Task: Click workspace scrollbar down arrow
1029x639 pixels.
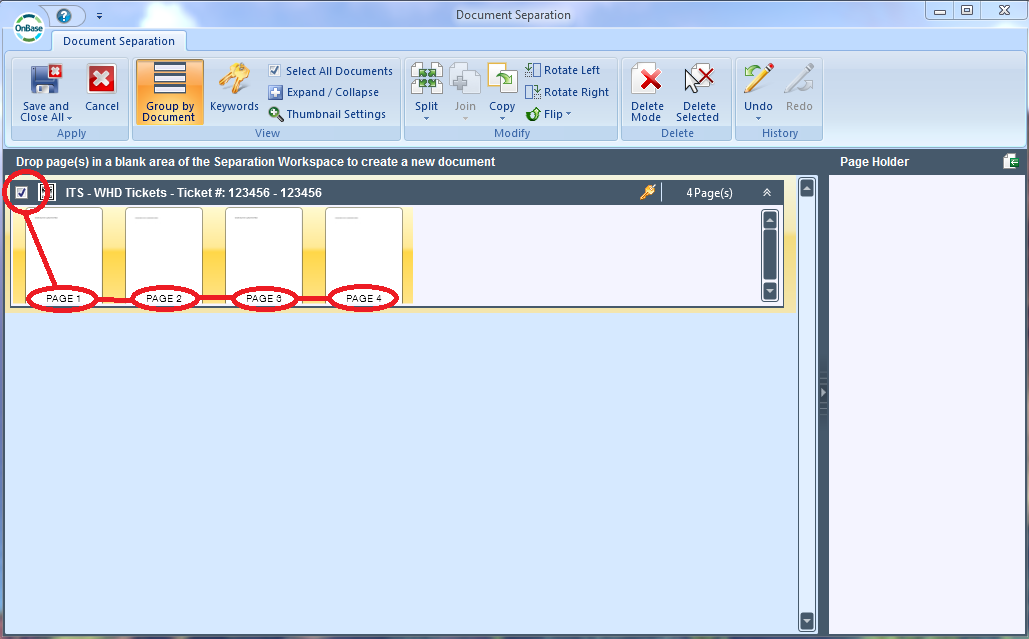Action: (807, 620)
